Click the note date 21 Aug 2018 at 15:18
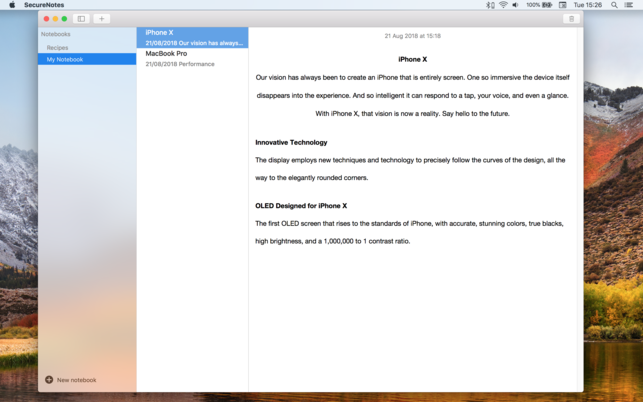This screenshot has height=402, width=643. 413,36
